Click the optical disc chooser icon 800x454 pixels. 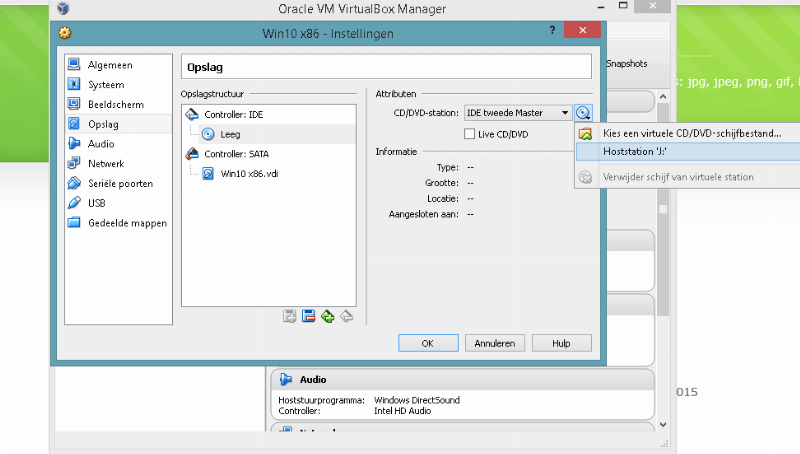pyautogui.click(x=584, y=113)
